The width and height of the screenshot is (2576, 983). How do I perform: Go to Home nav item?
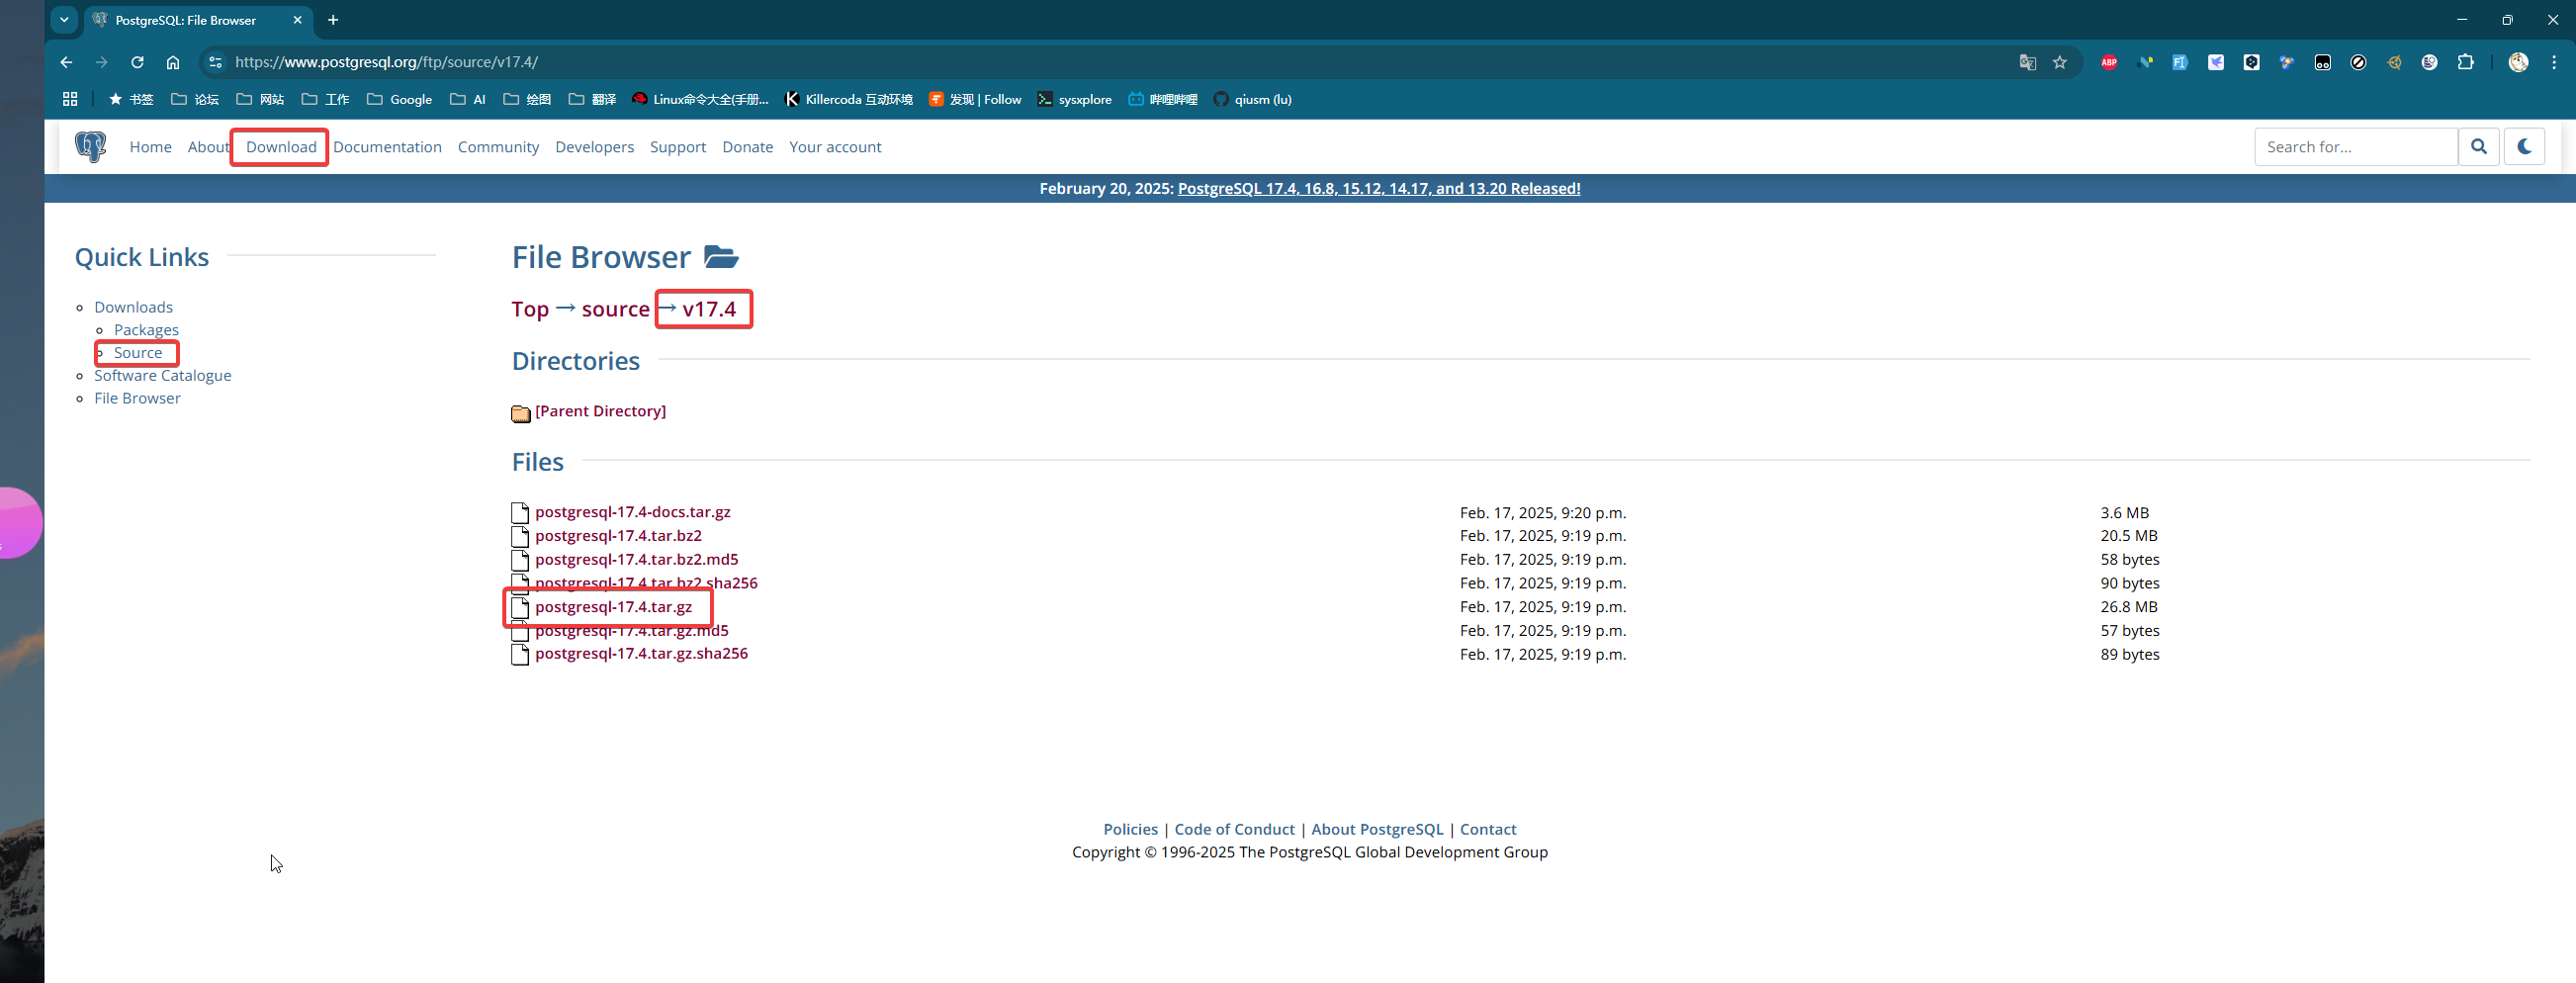click(x=150, y=147)
